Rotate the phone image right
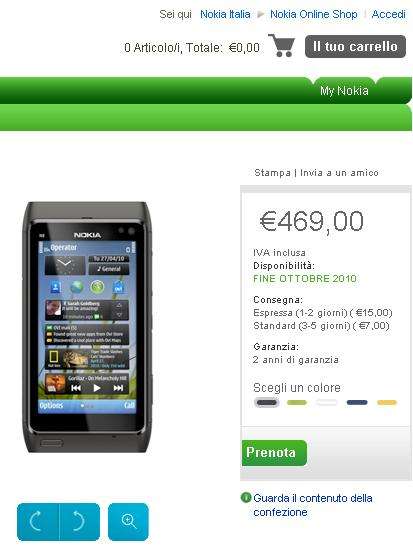 click(80, 521)
